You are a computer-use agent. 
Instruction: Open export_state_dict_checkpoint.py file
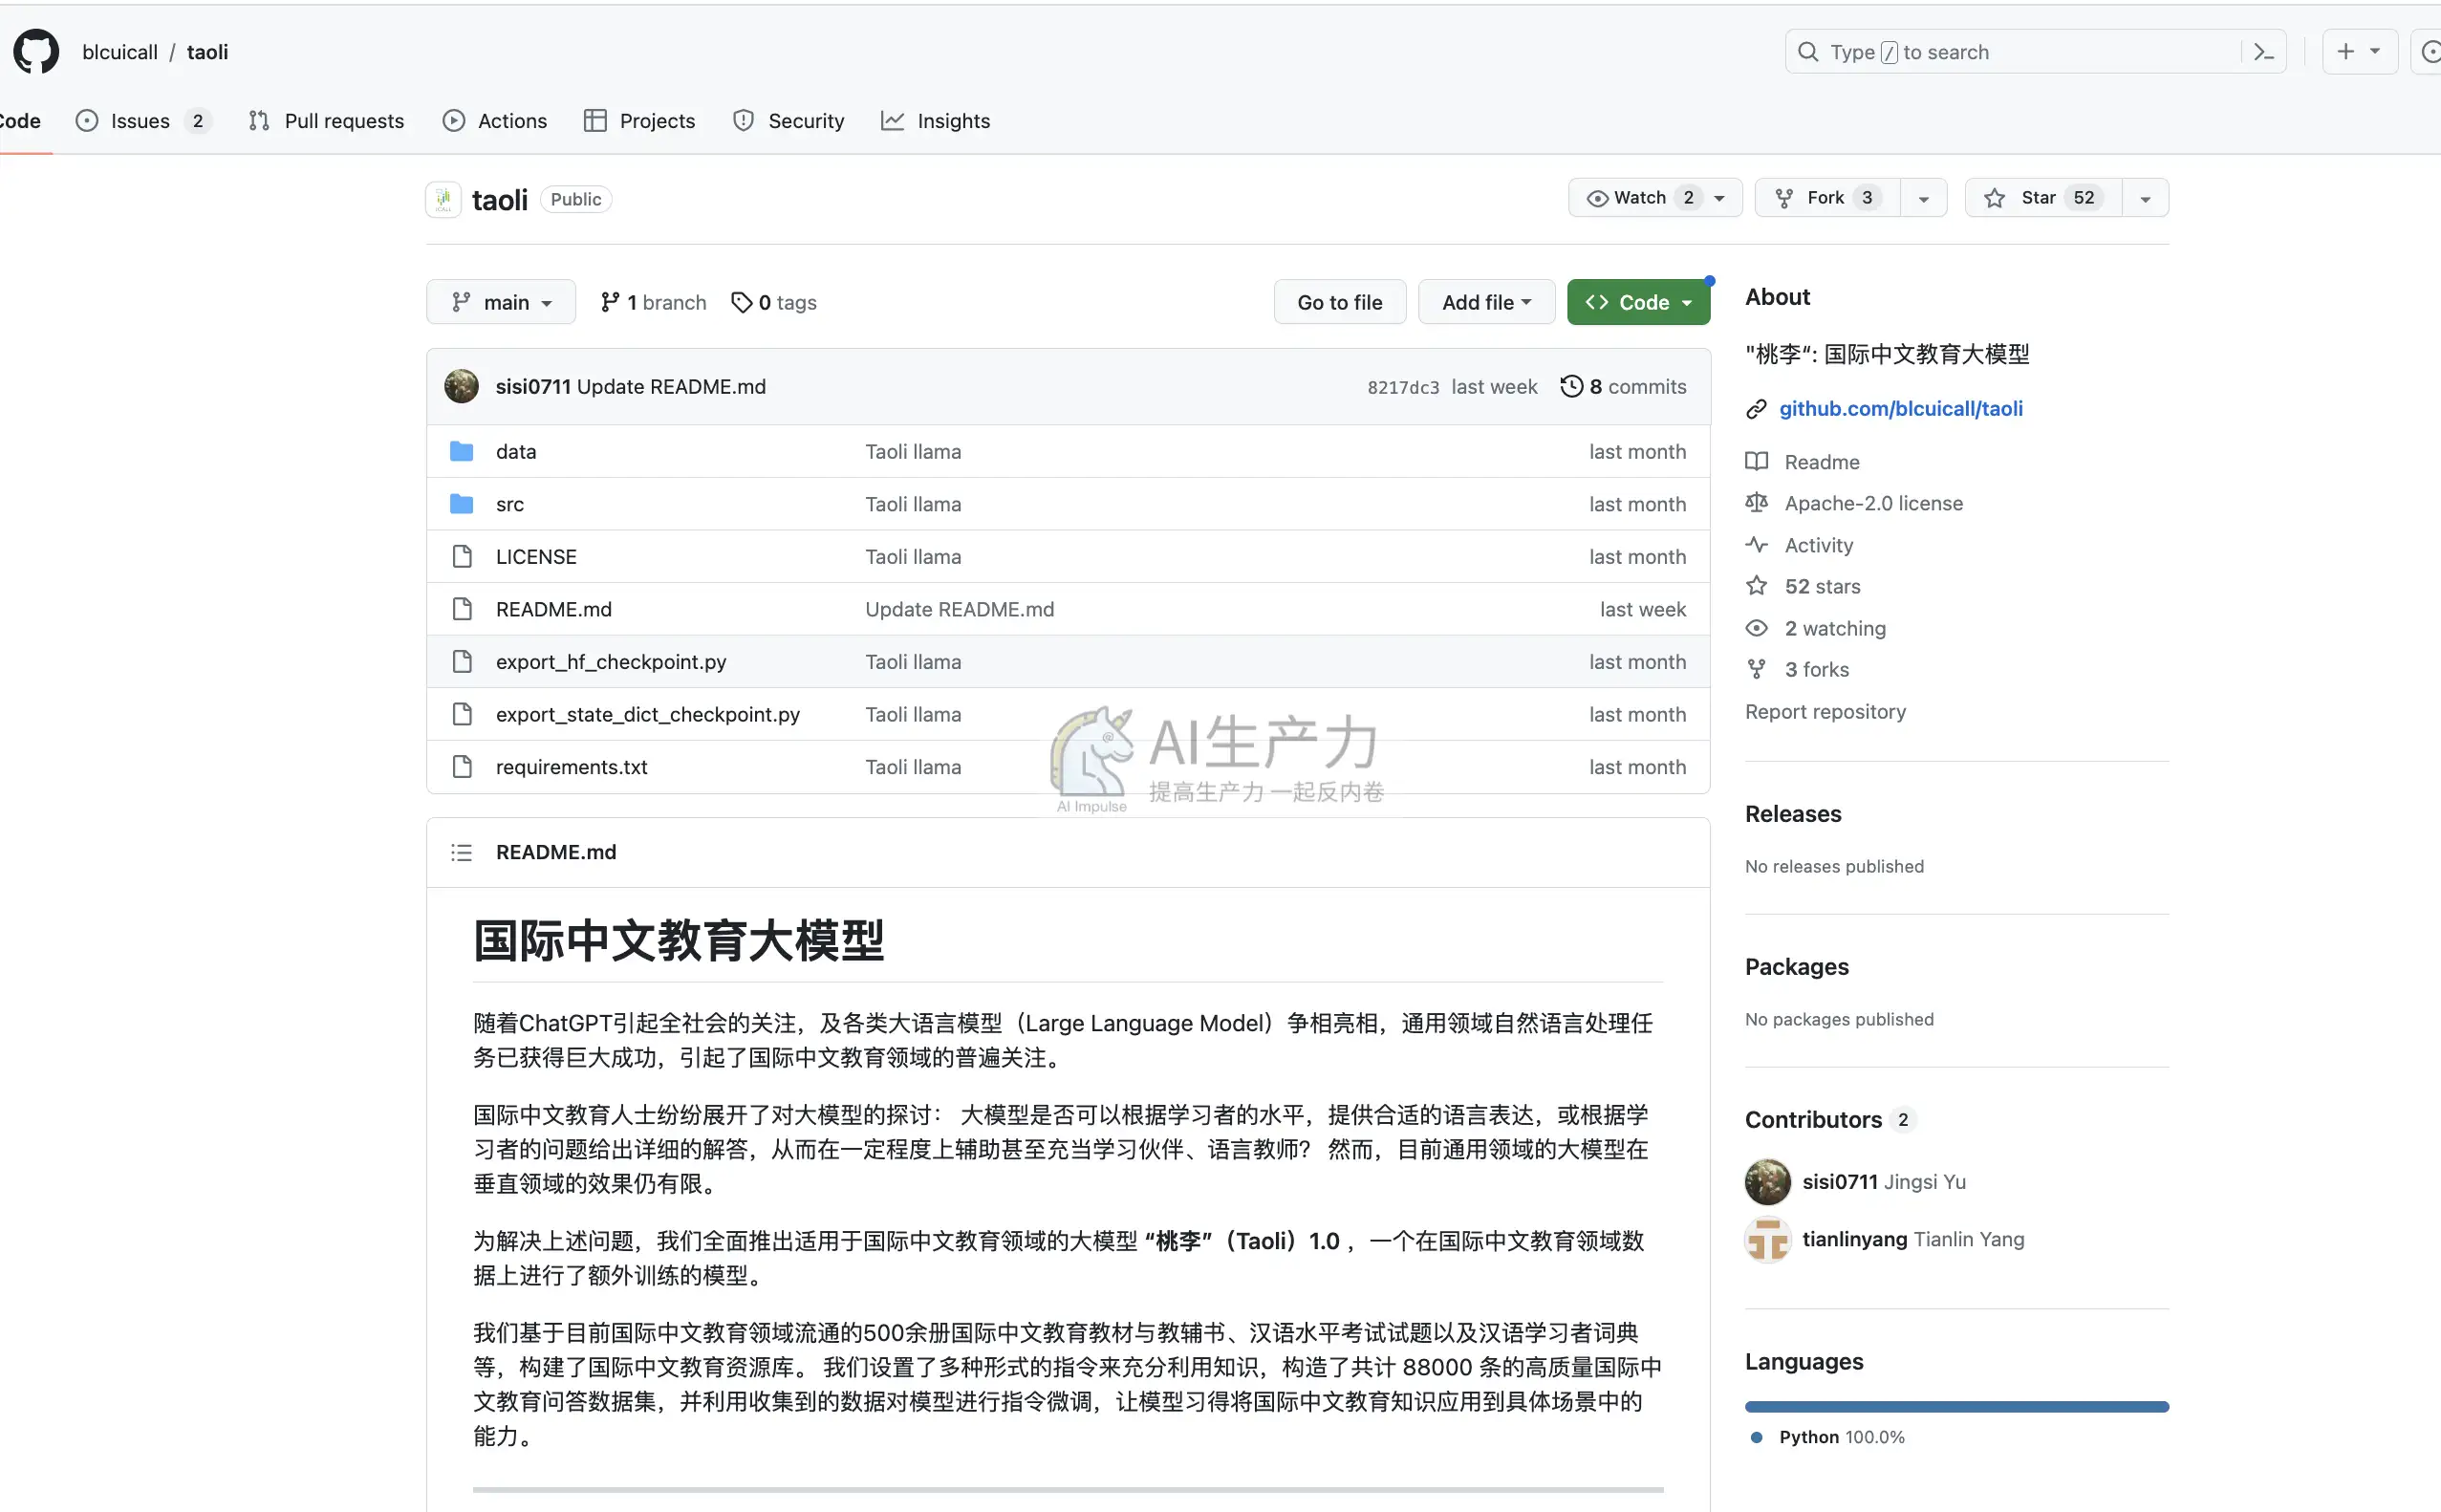click(x=647, y=714)
